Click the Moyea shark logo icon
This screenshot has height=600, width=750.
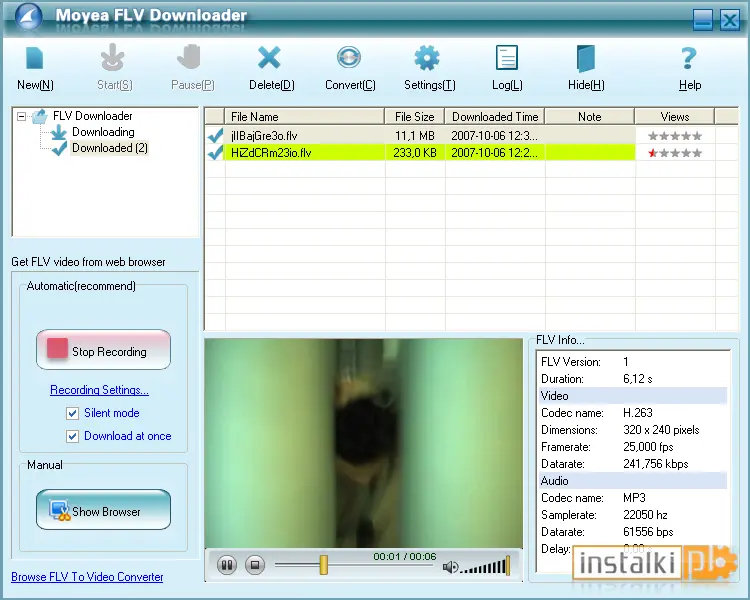click(x=28, y=16)
